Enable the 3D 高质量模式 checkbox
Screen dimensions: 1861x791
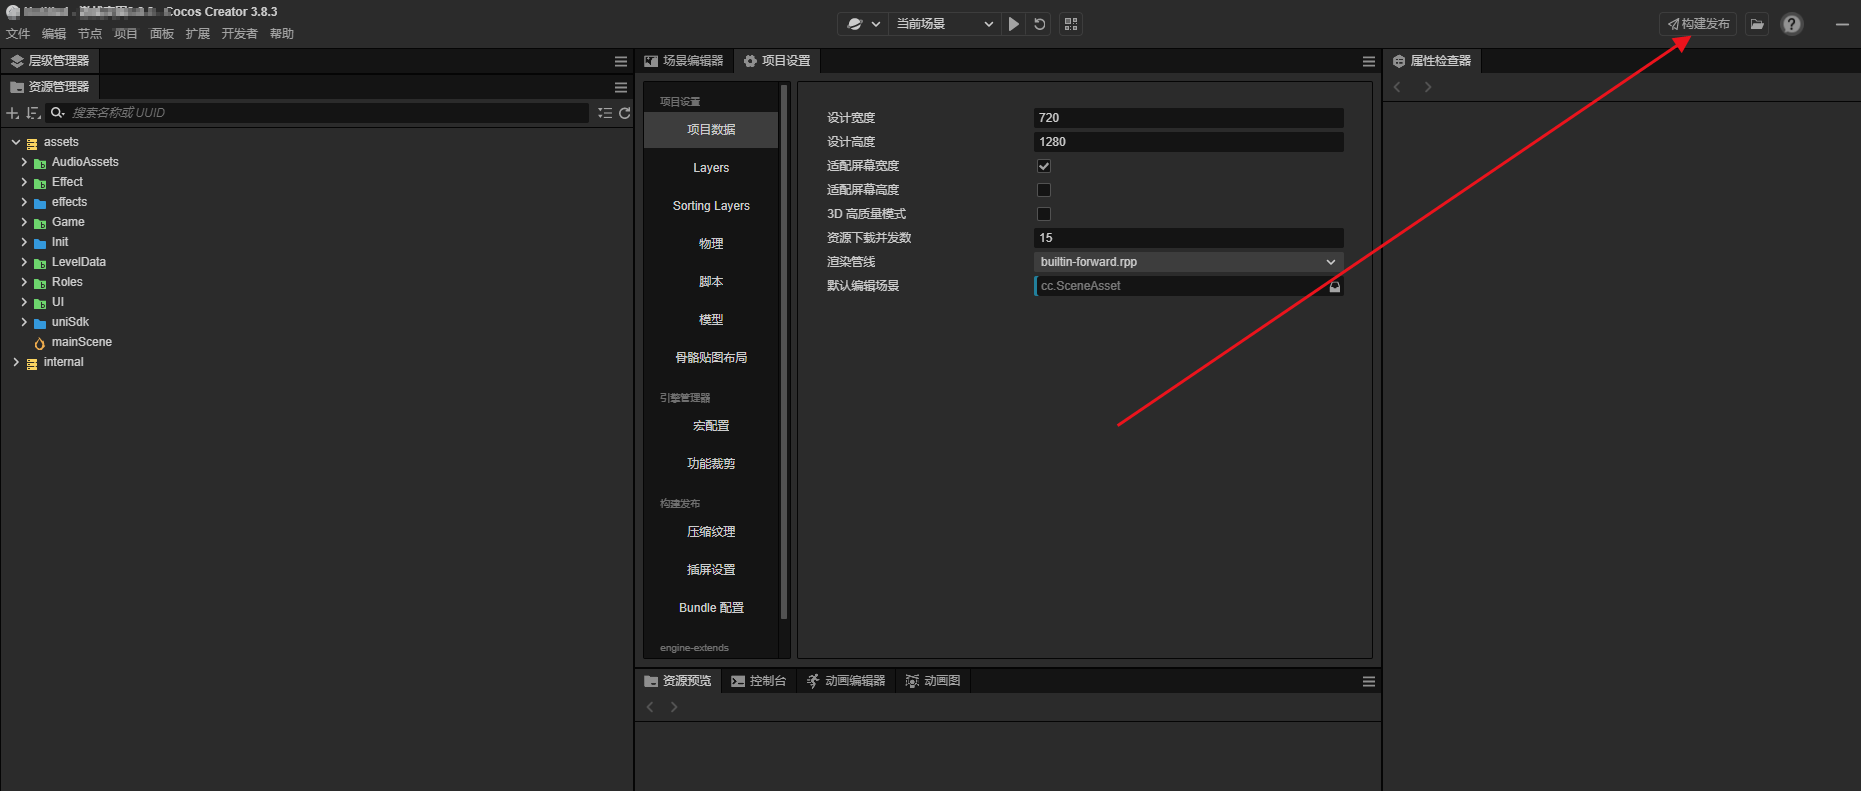pyautogui.click(x=1044, y=214)
